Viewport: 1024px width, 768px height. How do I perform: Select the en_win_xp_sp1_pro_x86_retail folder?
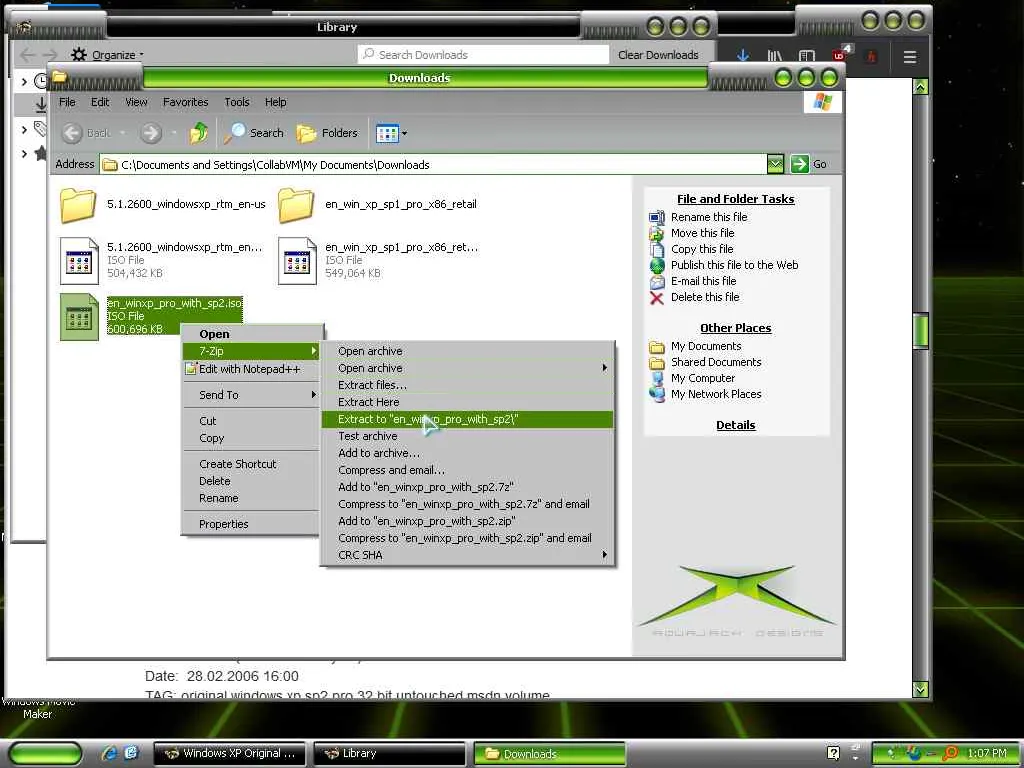click(377, 204)
